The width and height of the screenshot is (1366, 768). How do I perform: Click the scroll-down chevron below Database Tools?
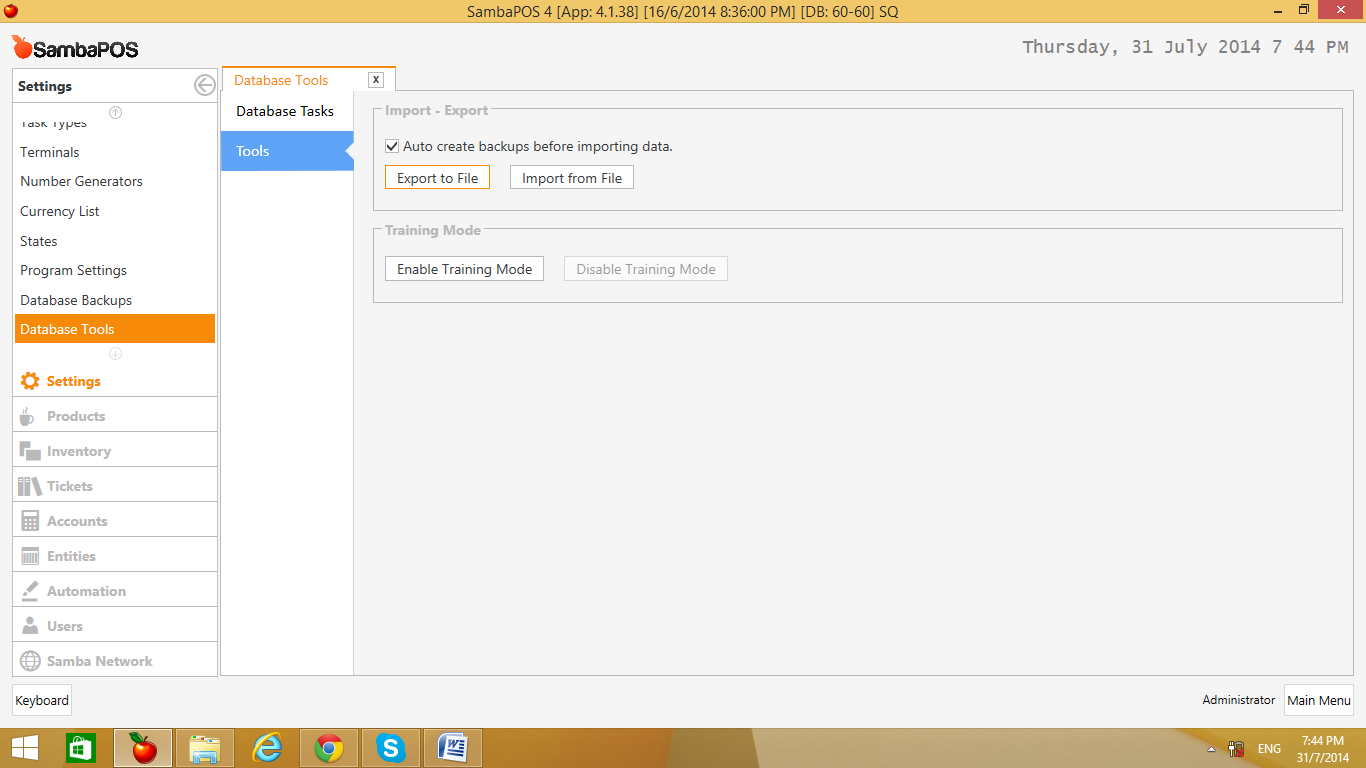[115, 351]
